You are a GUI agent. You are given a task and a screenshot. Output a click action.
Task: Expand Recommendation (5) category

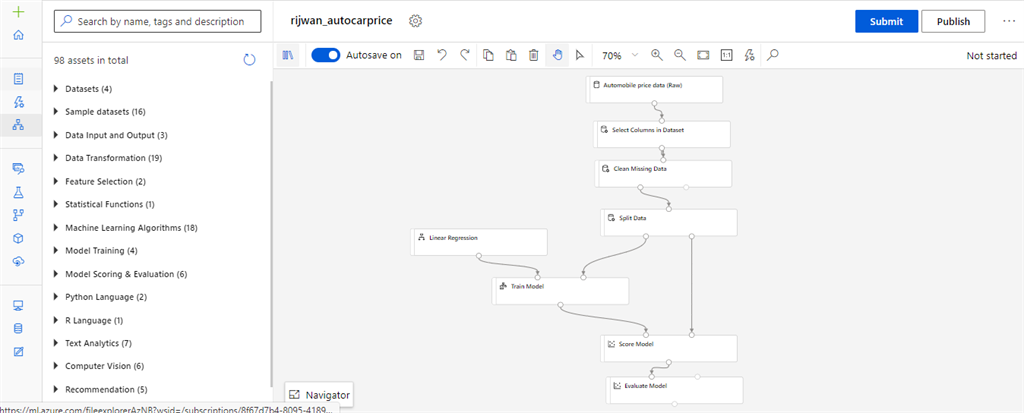tap(56, 389)
